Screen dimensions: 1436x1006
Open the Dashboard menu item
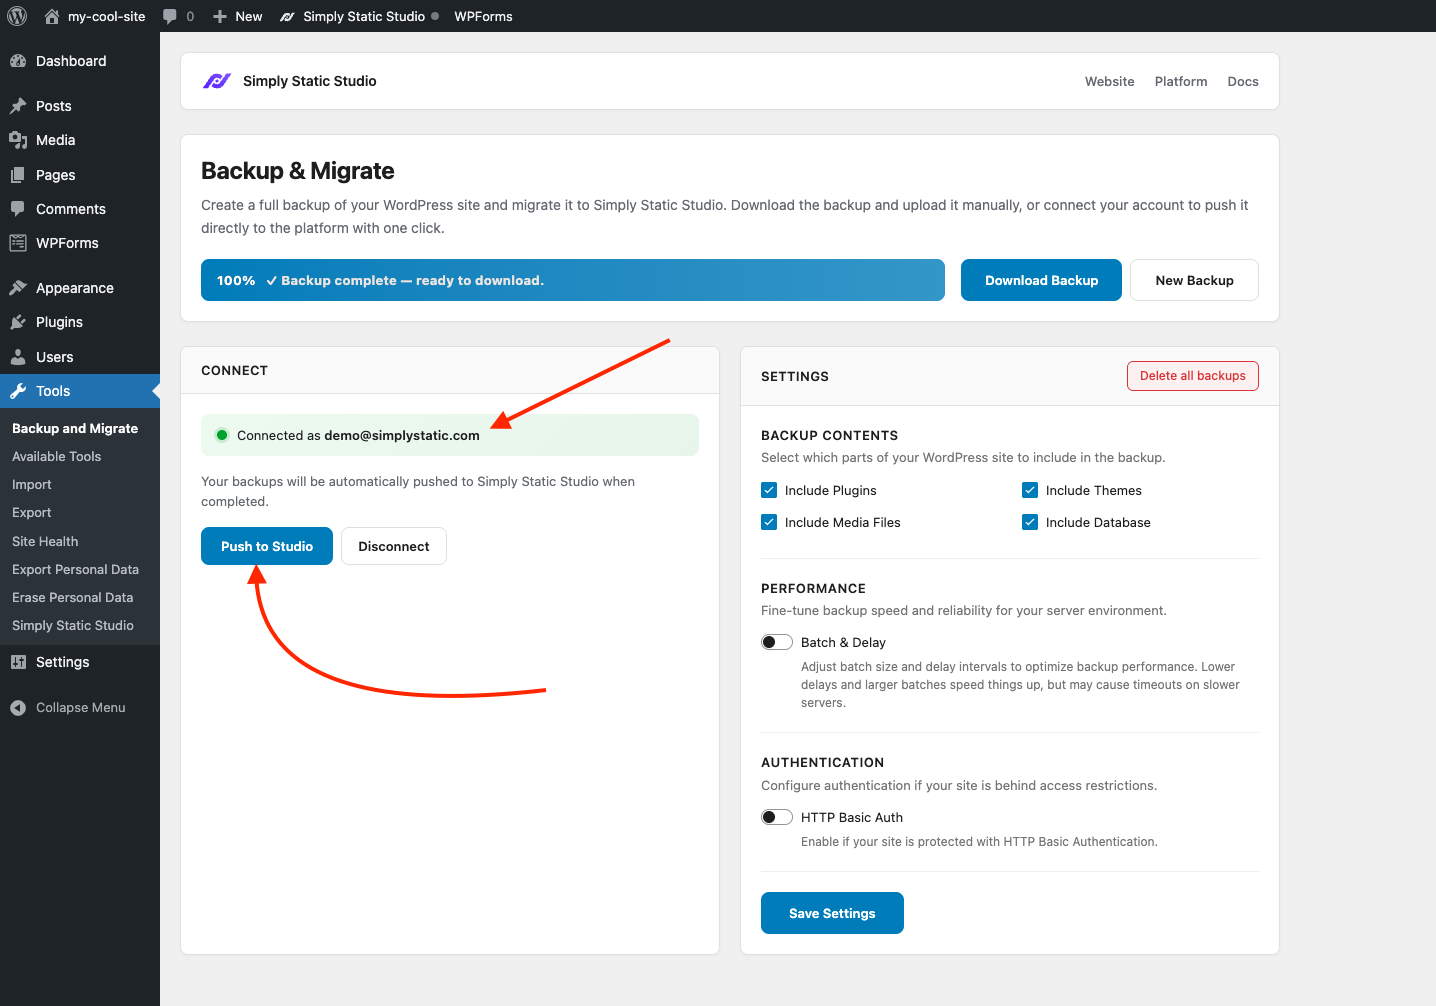[80, 61]
